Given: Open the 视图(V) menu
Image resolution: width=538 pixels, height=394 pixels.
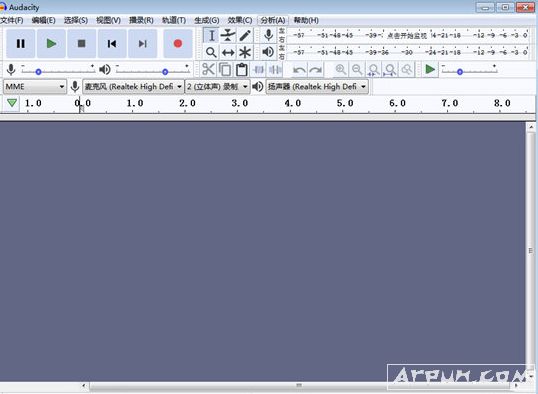Looking at the screenshot, I should [x=108, y=21].
